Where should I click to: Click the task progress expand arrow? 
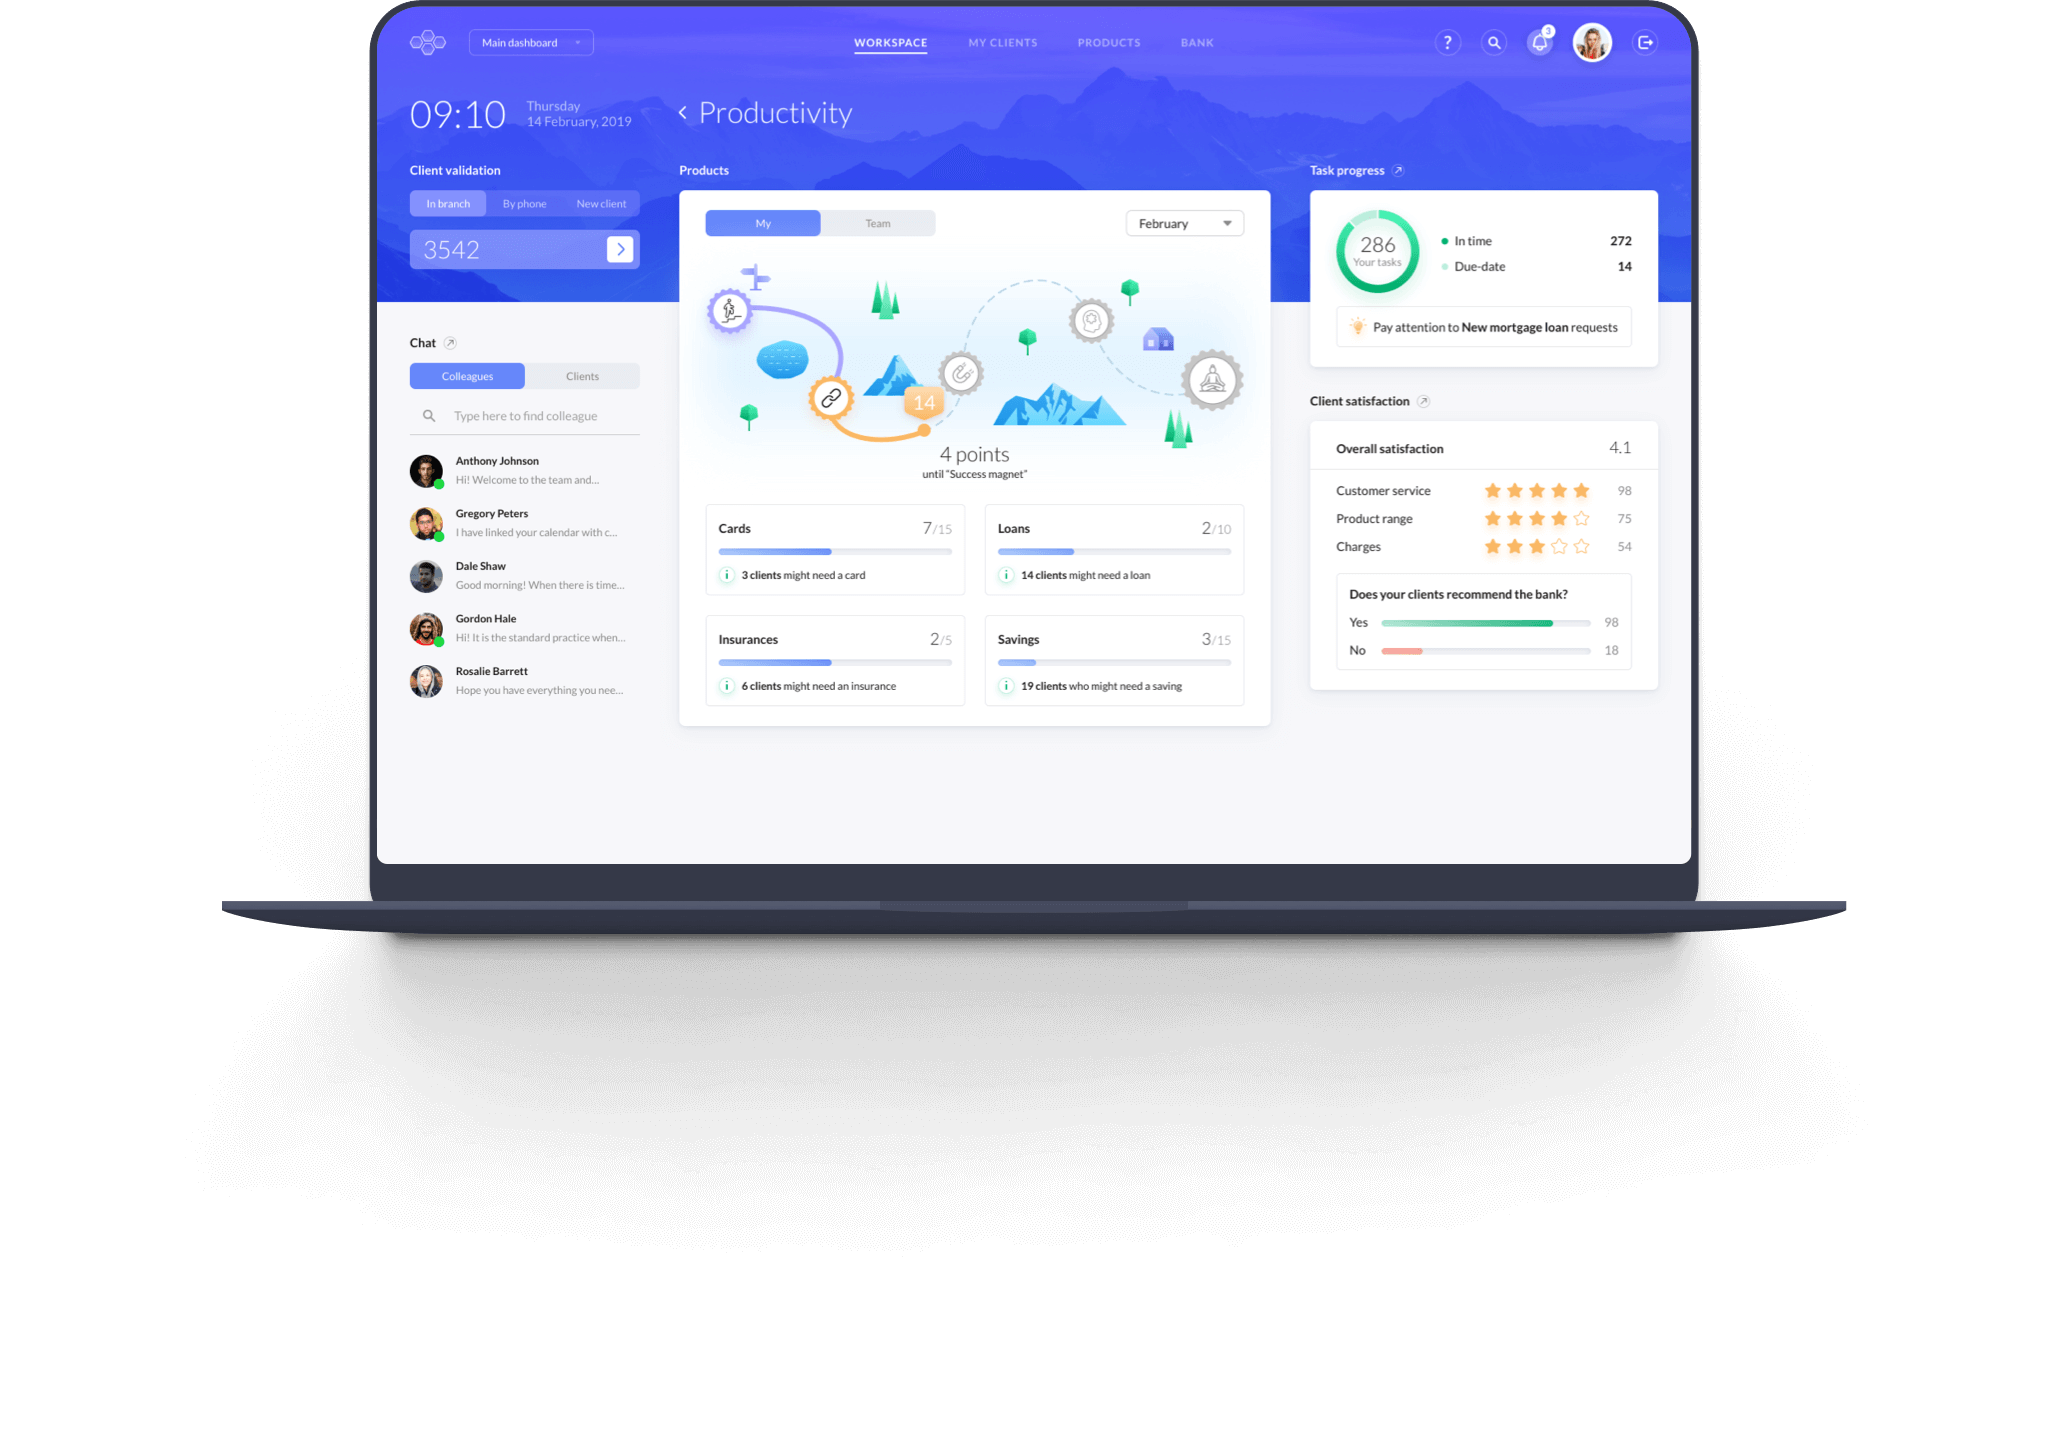(x=1400, y=171)
